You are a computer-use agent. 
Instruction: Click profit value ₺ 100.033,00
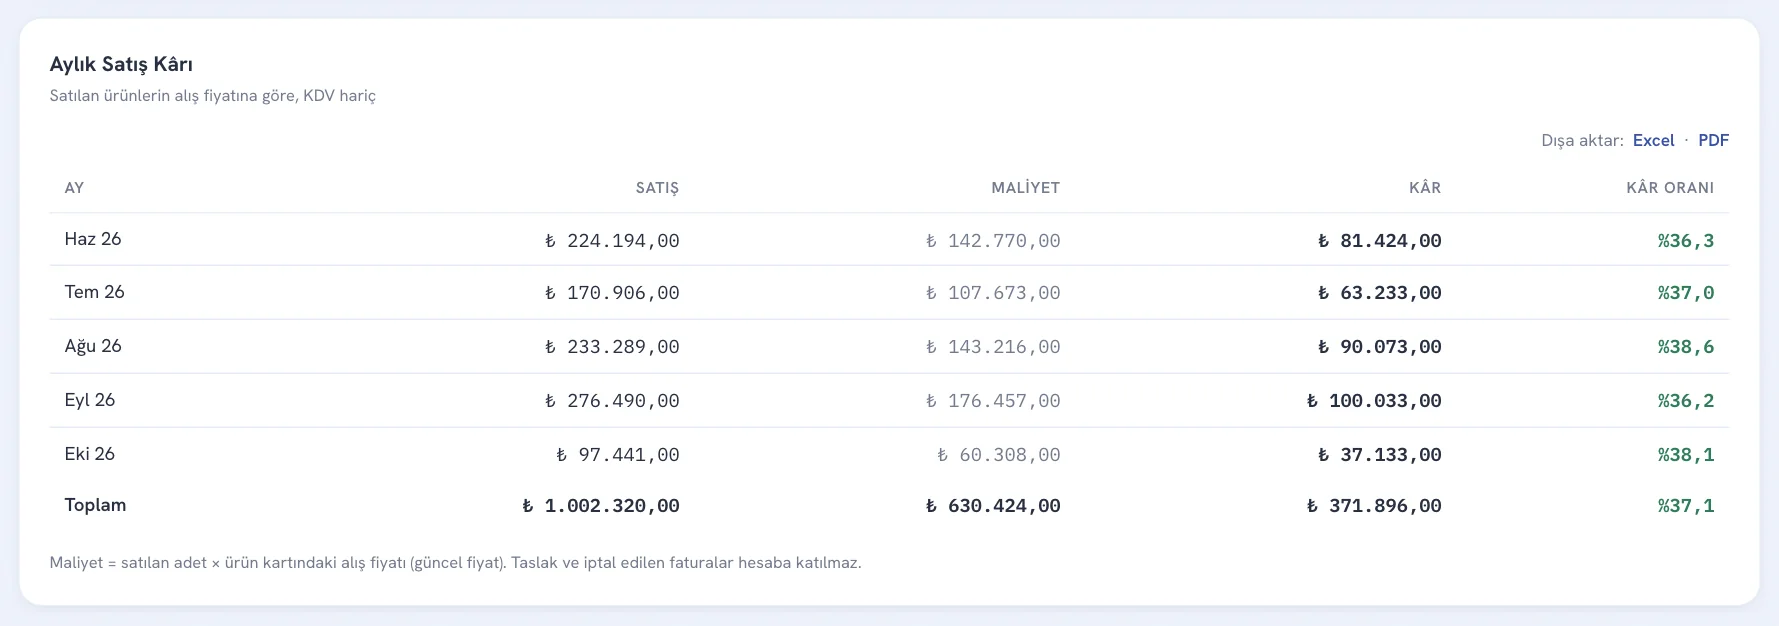tap(1374, 401)
